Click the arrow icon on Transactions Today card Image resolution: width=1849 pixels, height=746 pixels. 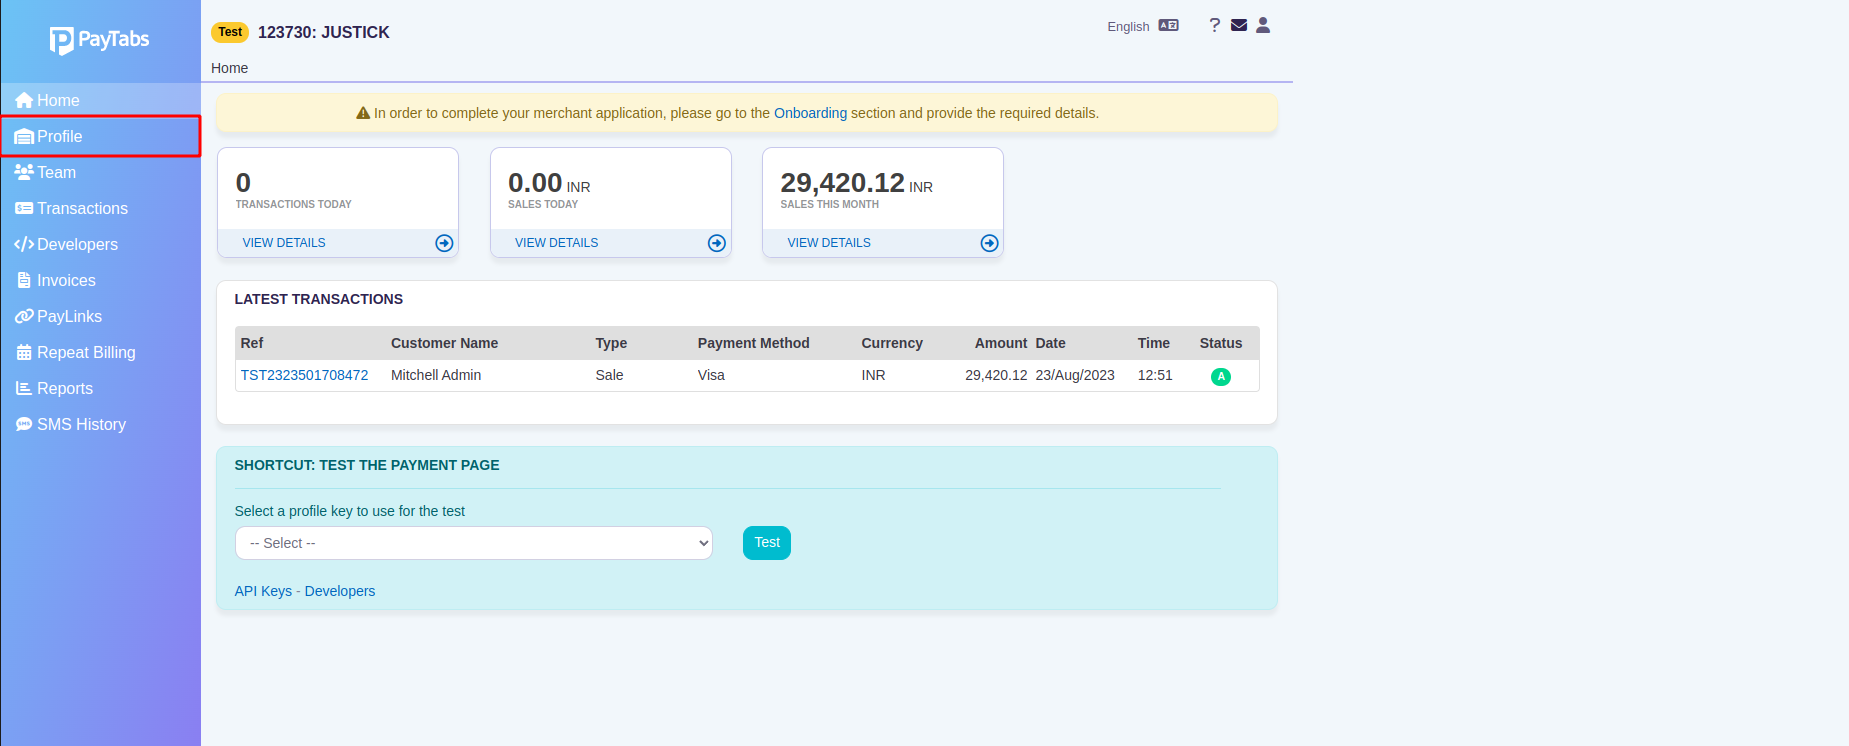[444, 243]
